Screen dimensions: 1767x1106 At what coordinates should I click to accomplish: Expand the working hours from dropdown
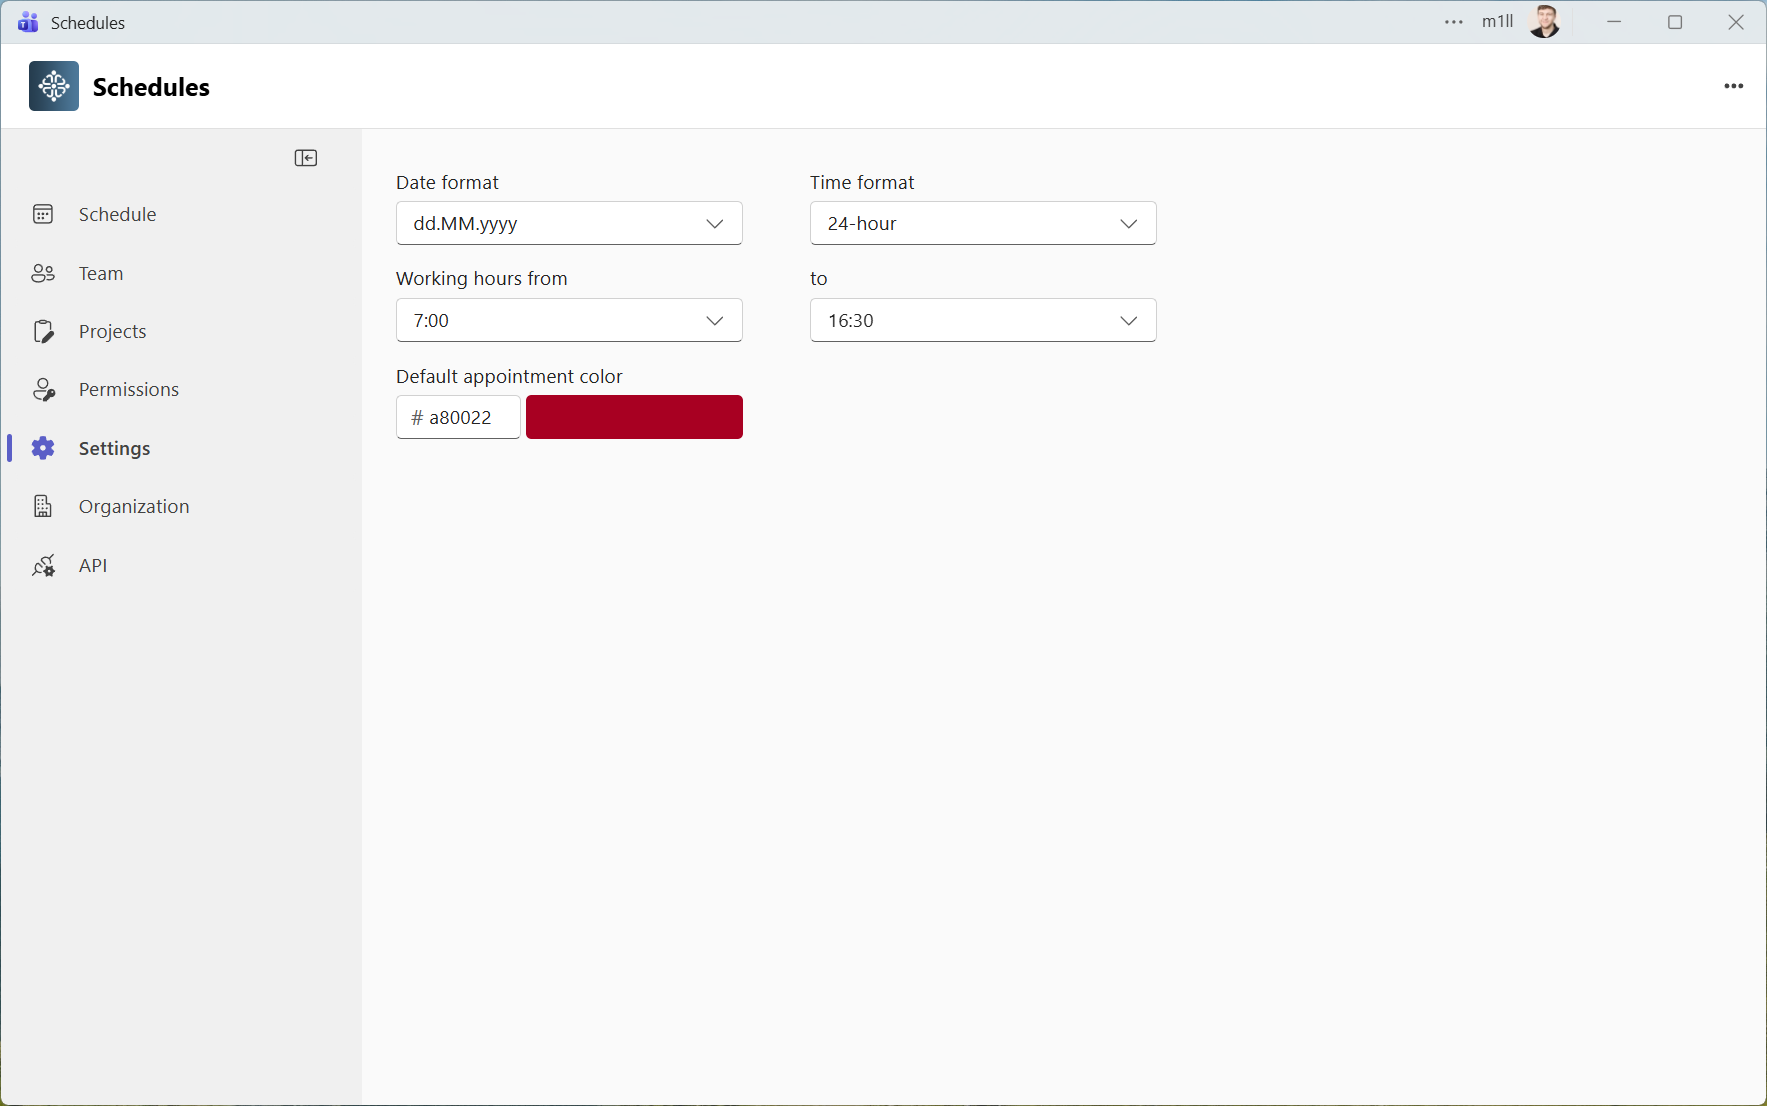tap(569, 320)
